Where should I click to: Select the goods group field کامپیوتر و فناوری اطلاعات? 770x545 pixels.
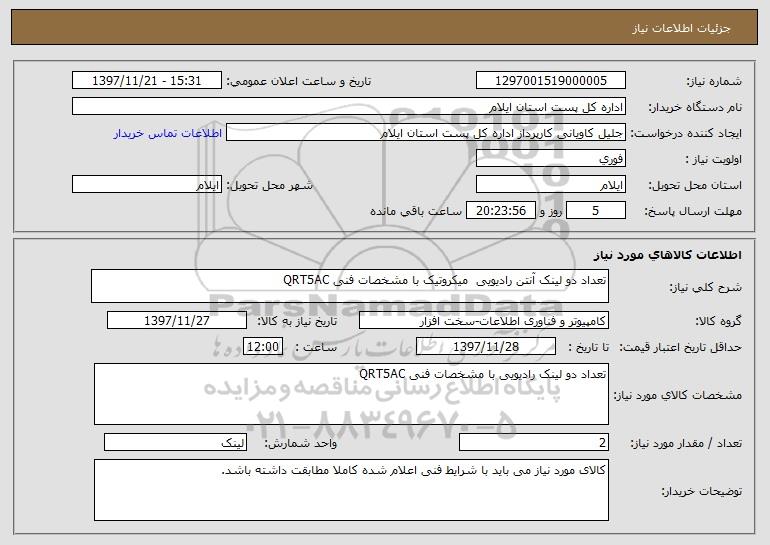pyautogui.click(x=484, y=321)
